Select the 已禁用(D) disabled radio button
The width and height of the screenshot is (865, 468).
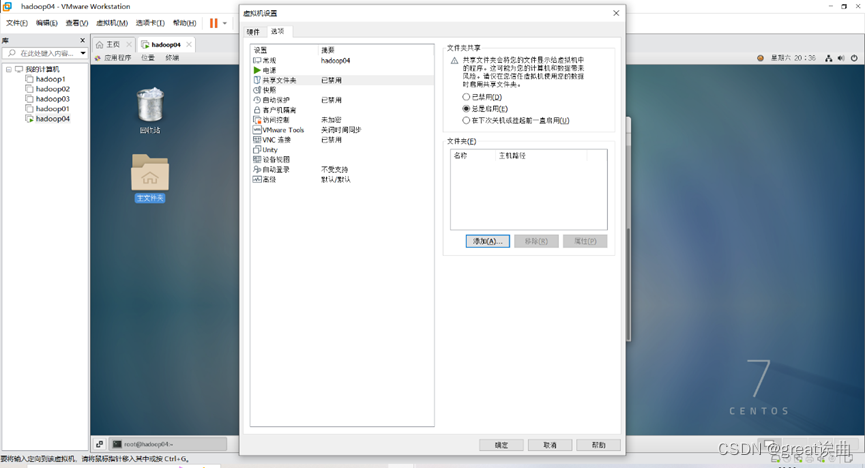pyautogui.click(x=466, y=97)
